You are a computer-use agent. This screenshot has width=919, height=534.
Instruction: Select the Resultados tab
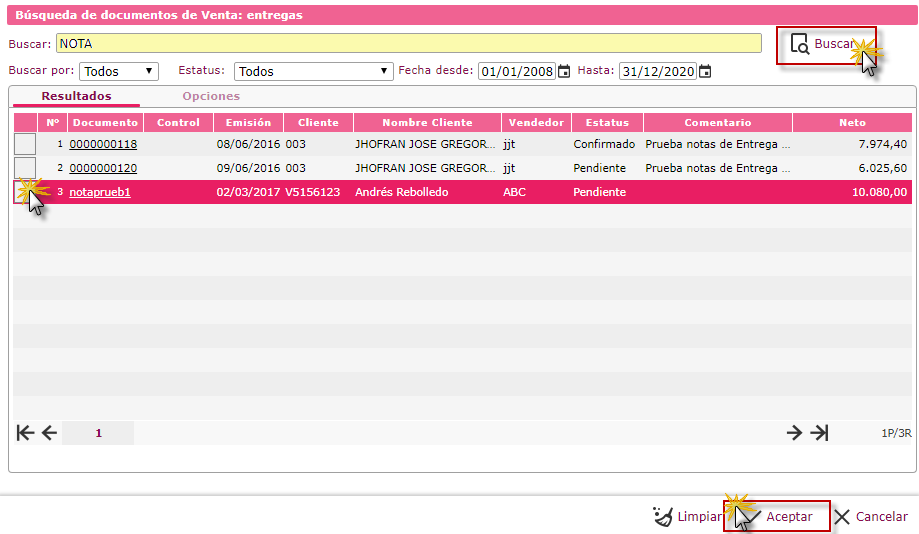[76, 96]
